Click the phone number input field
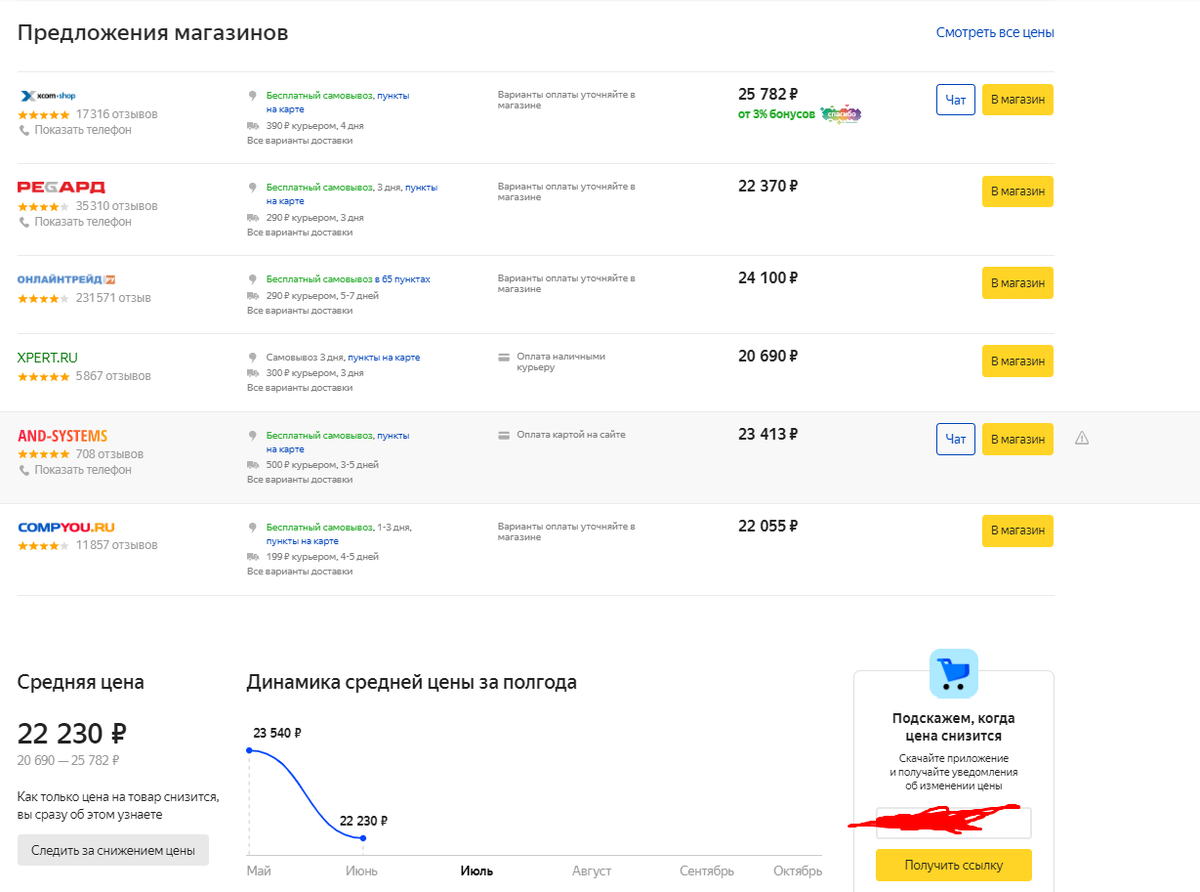The height and width of the screenshot is (892, 1200). (953, 823)
